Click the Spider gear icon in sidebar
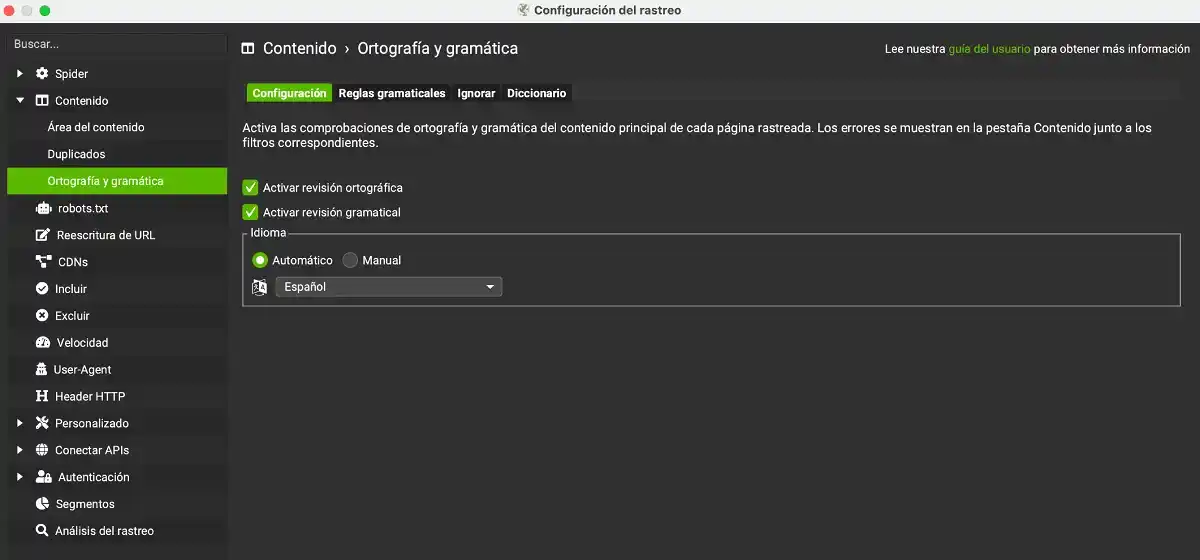This screenshot has height=560, width=1200. (x=42, y=74)
